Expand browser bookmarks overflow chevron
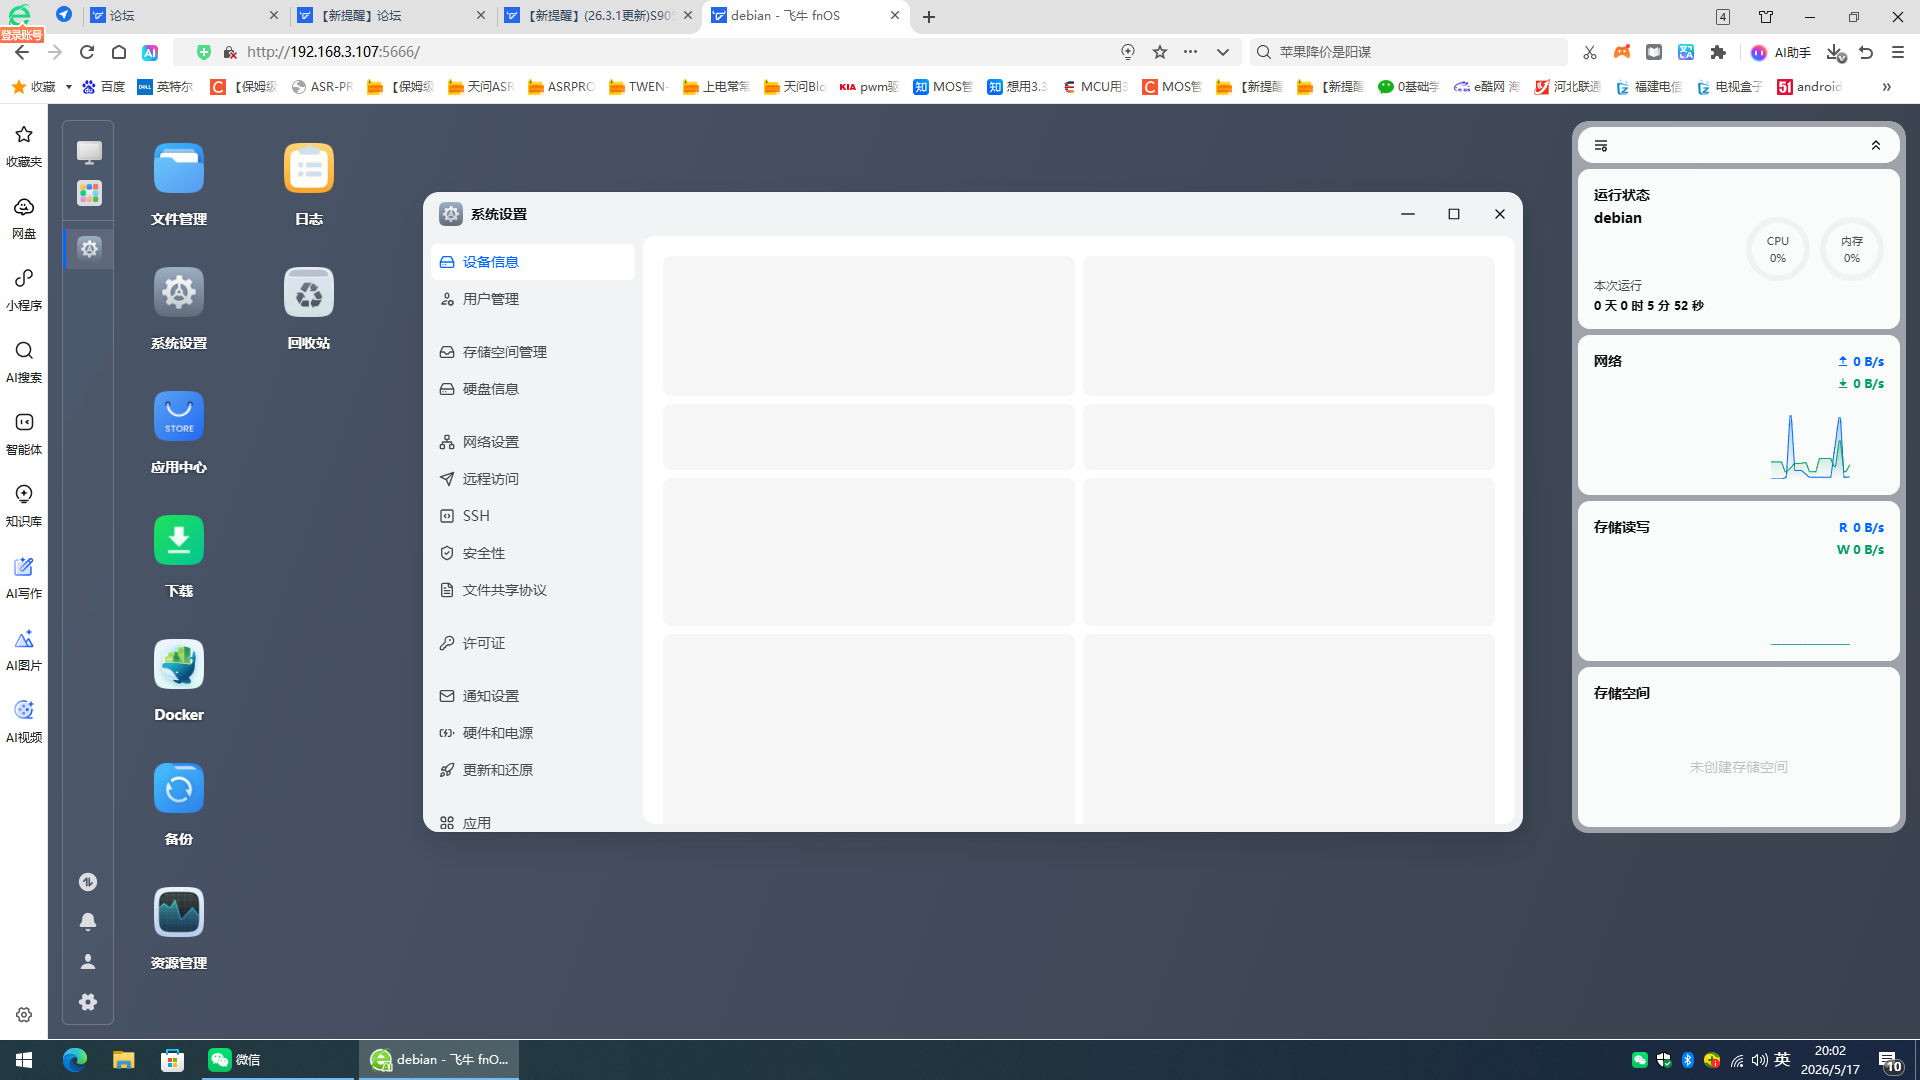Screen dimensions: 1920x1080 (x=1886, y=87)
